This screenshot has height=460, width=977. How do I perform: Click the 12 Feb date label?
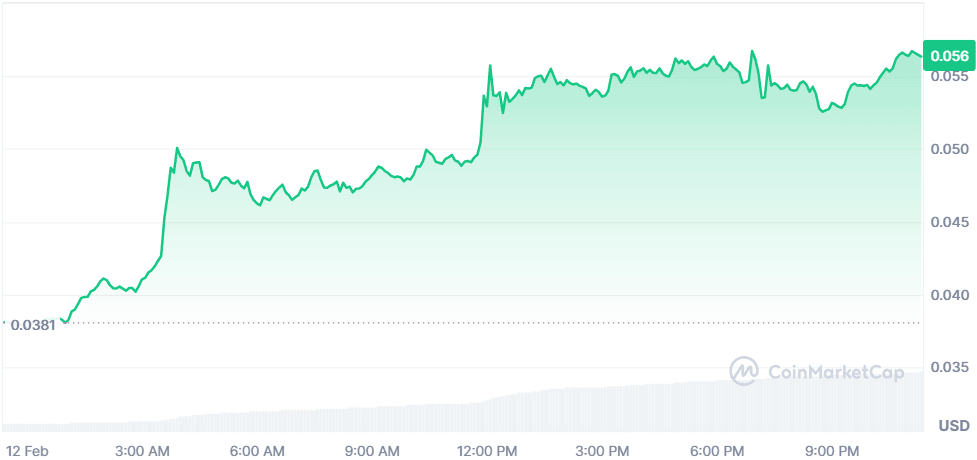(x=27, y=450)
